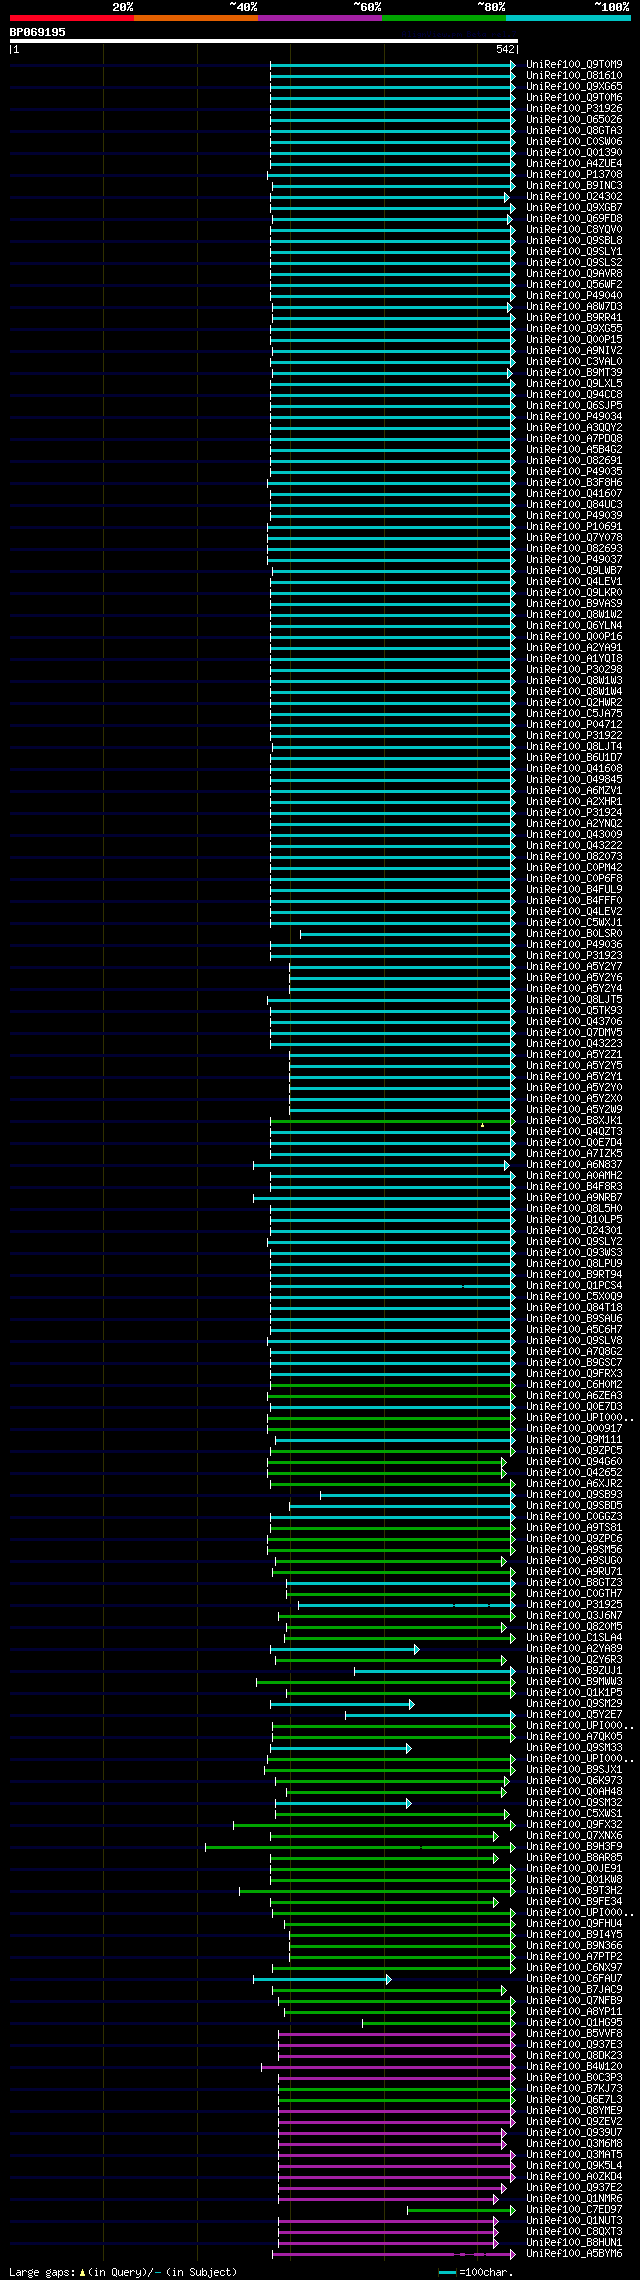Select the label UniRef100_Q94CC8
Screen dimensions: 640x2280
tap(574, 395)
